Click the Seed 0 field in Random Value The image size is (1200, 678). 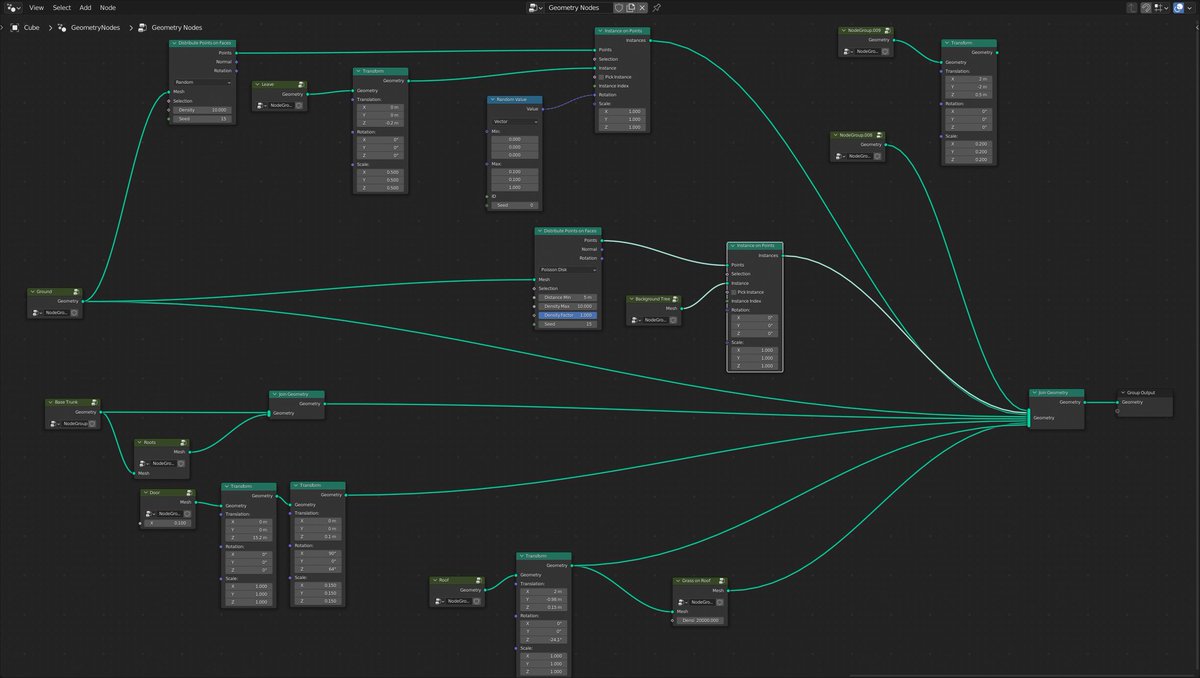516,205
